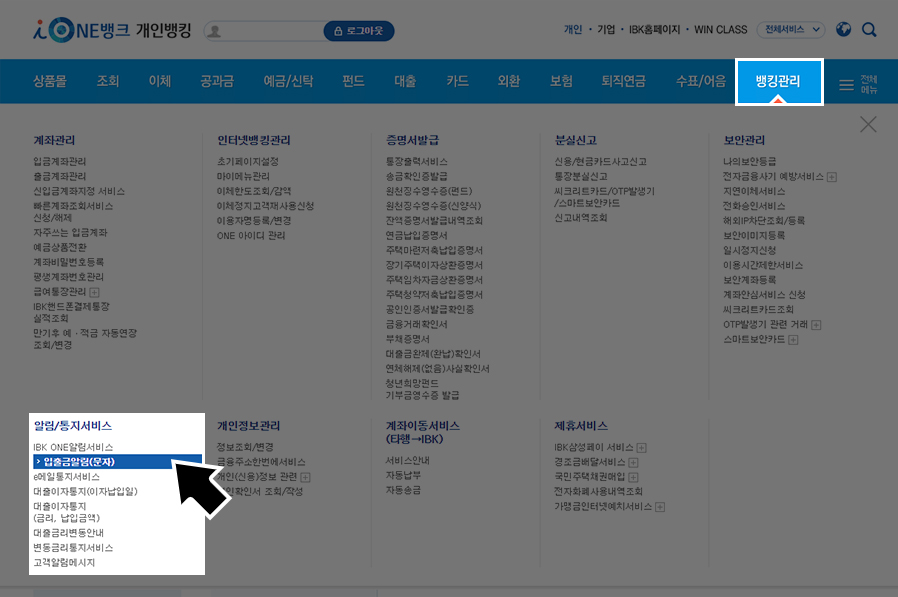Open 나의보안등급

(749, 162)
